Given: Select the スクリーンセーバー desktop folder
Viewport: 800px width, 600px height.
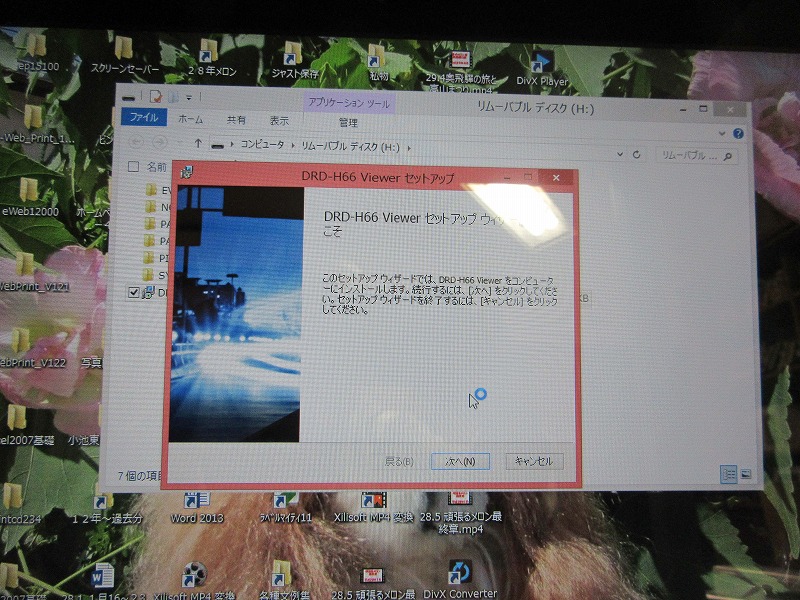Looking at the screenshot, I should coord(124,56).
